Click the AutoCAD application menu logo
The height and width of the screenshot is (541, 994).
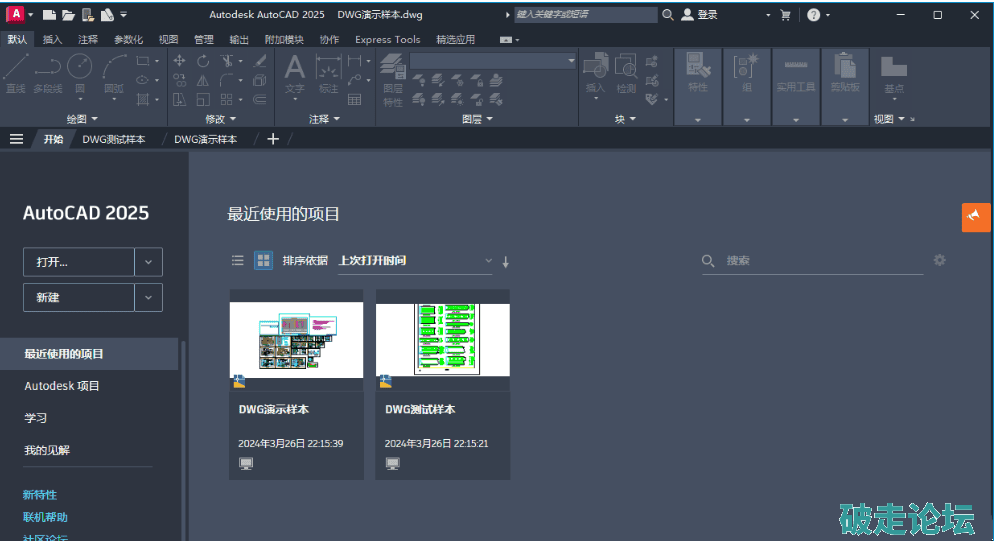pos(15,15)
